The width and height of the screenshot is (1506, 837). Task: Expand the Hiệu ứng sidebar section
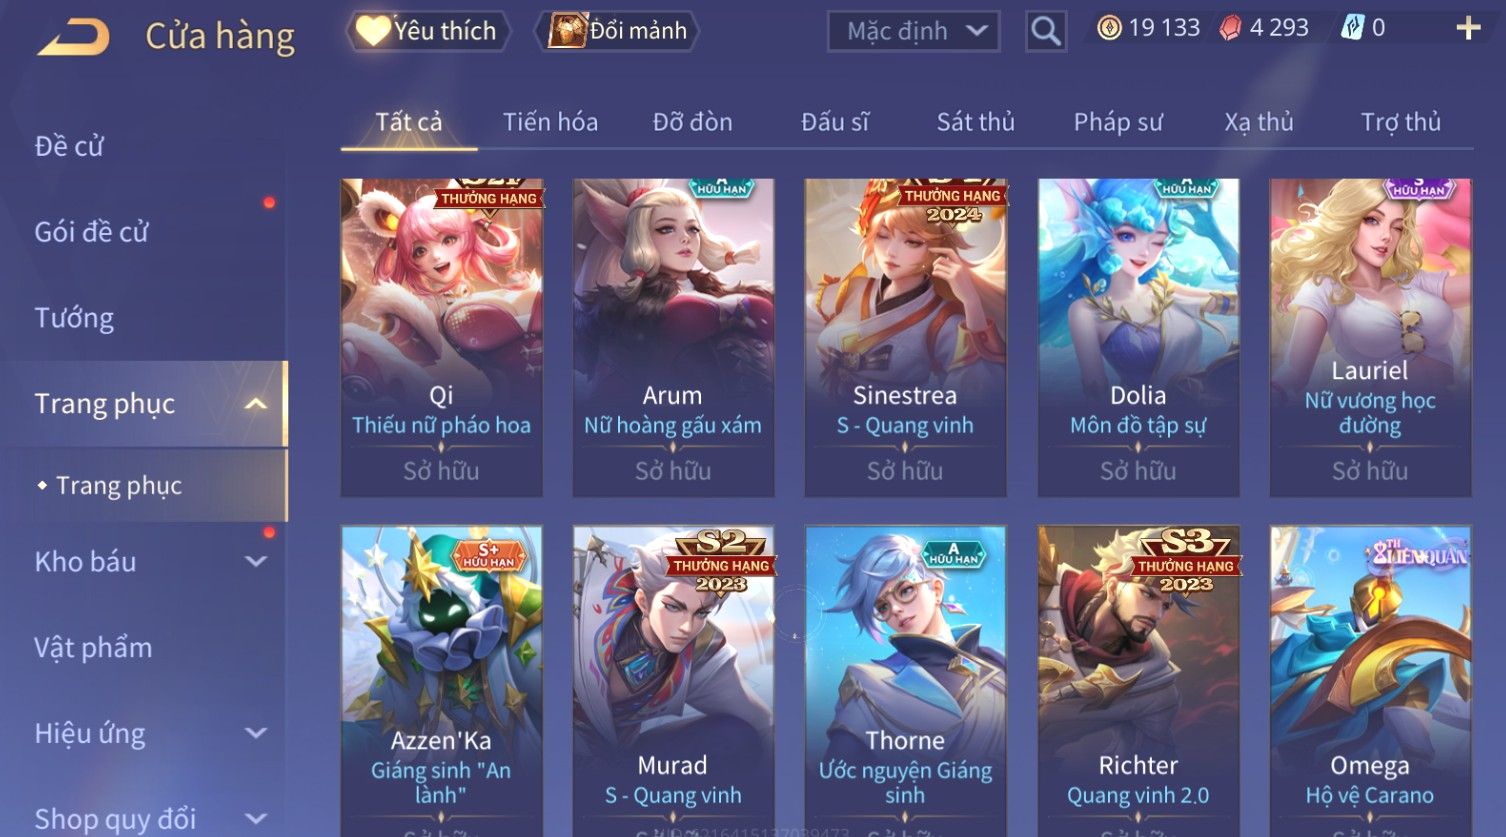click(256, 733)
